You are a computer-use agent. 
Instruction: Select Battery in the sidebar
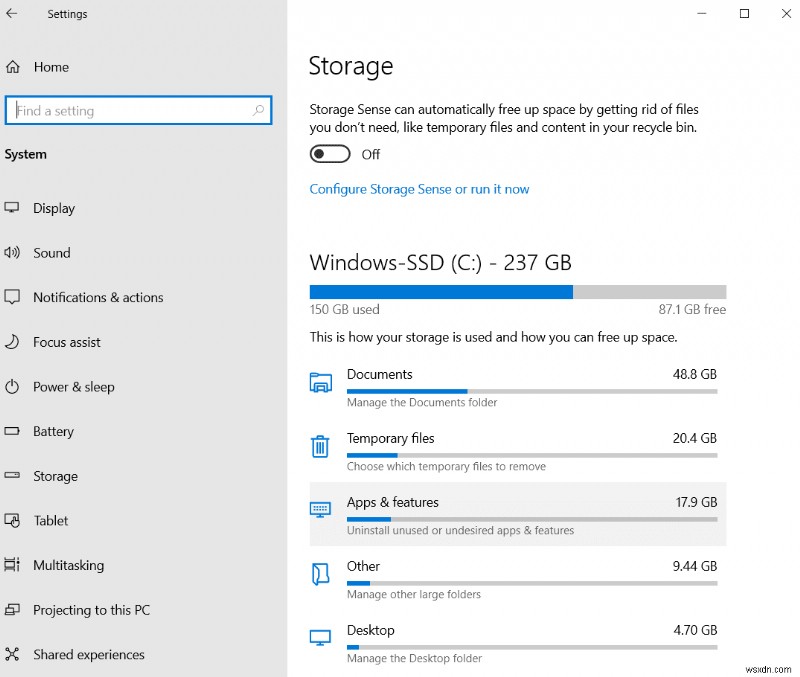point(53,432)
